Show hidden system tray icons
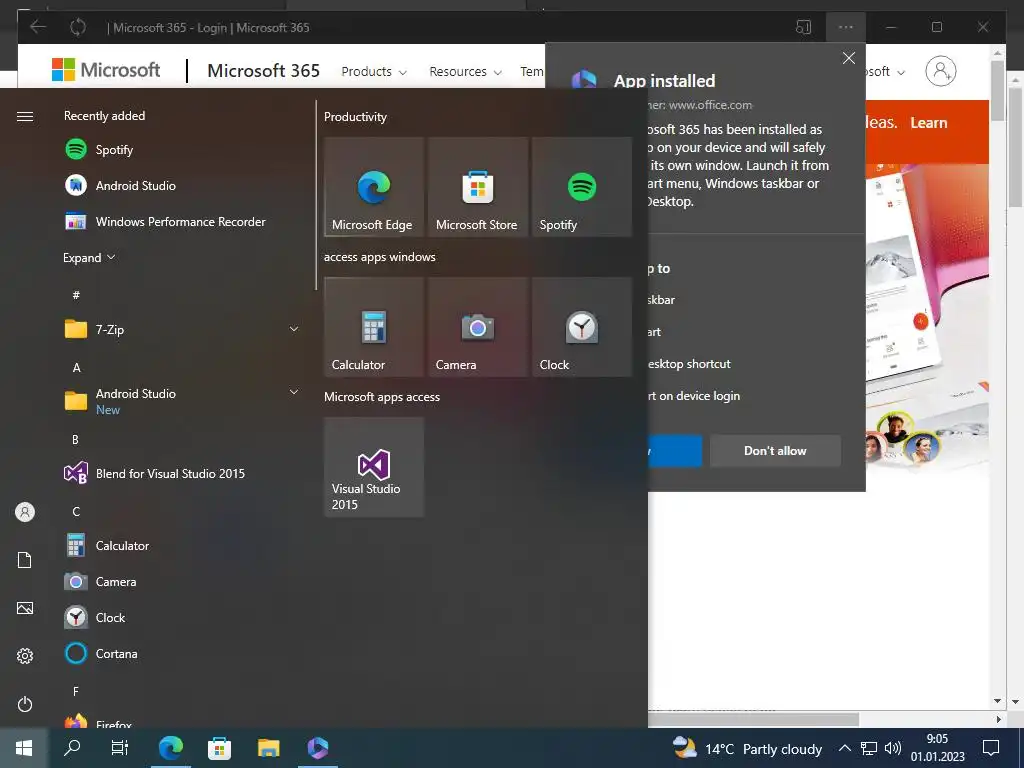The height and width of the screenshot is (768, 1024). (x=844, y=748)
